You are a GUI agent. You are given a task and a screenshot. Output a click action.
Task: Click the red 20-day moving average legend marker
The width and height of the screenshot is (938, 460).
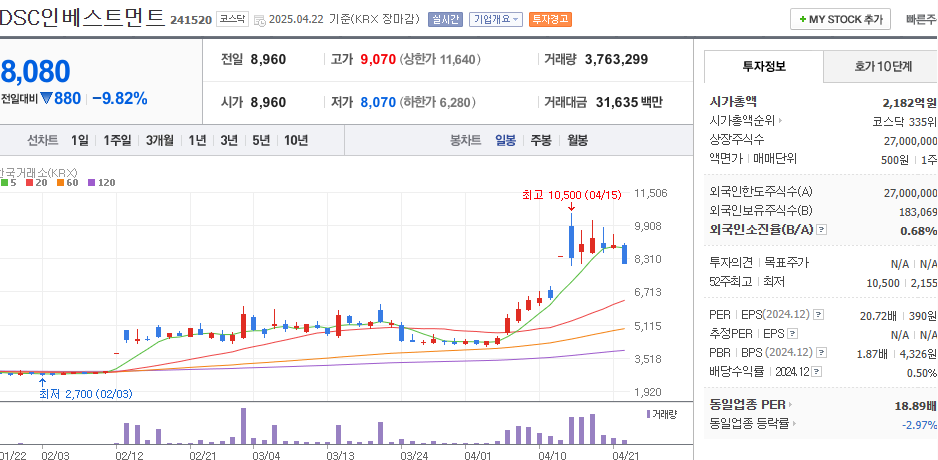[30, 183]
